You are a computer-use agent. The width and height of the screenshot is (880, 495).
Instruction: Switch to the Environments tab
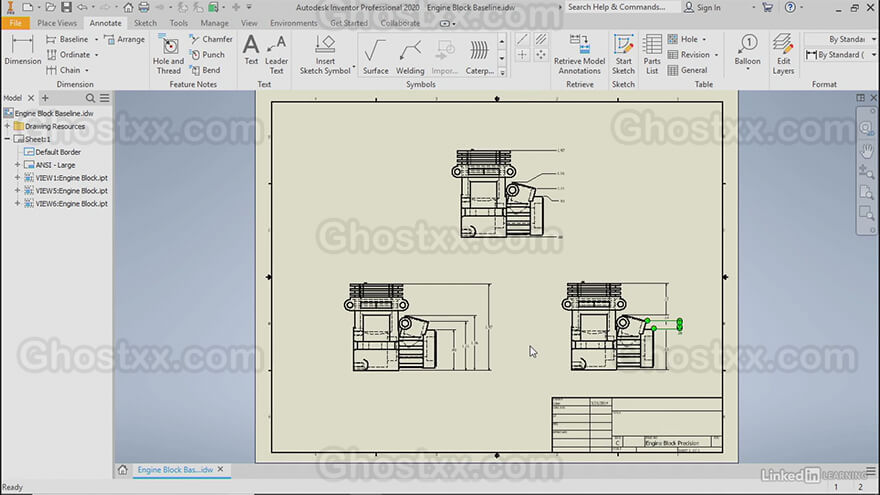click(294, 23)
